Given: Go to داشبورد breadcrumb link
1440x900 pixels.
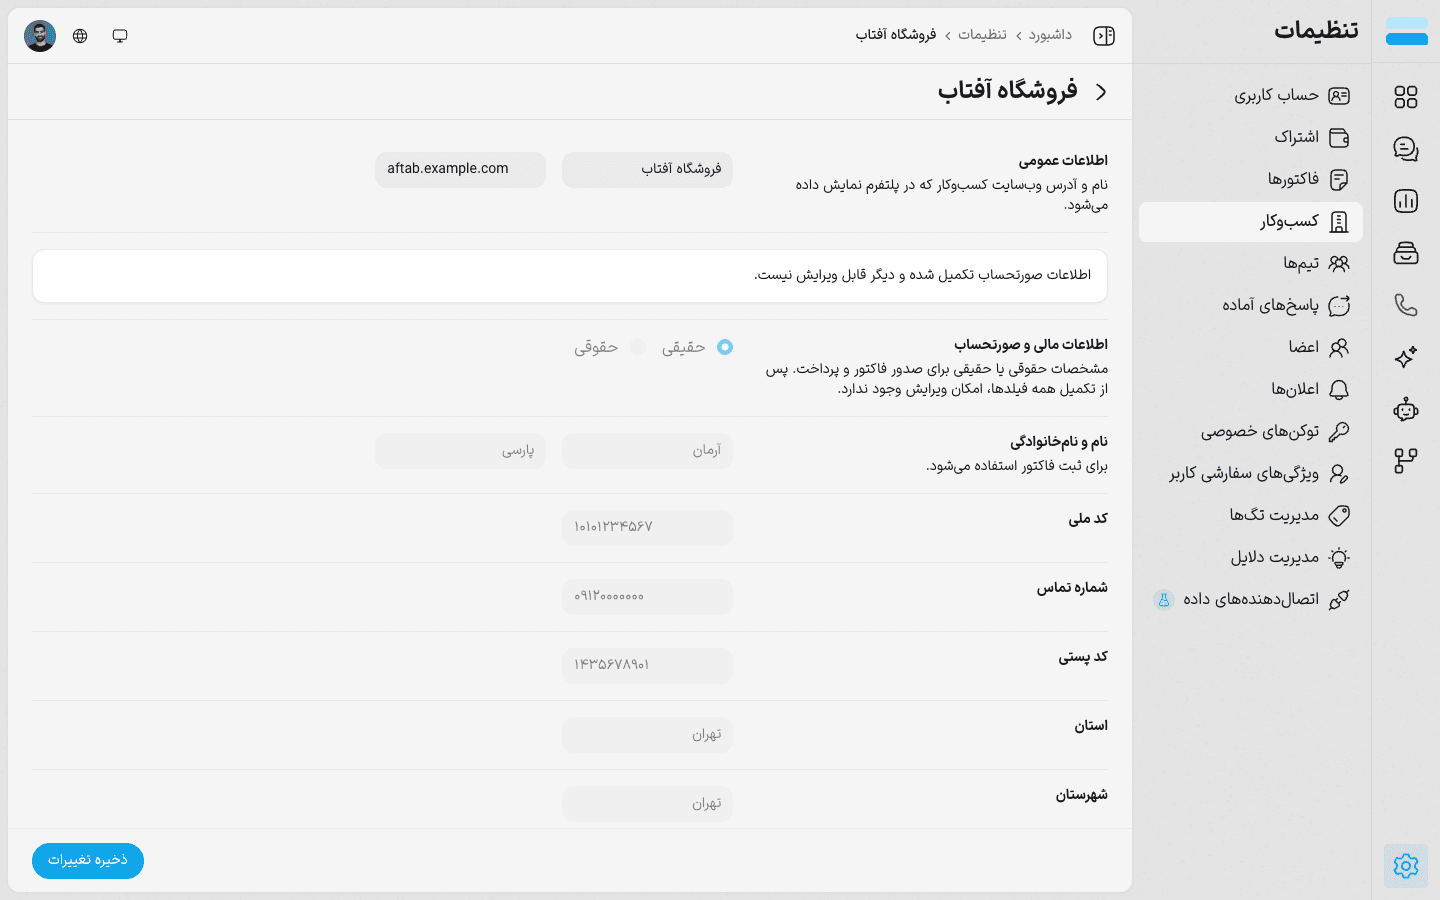Looking at the screenshot, I should point(1050,35).
